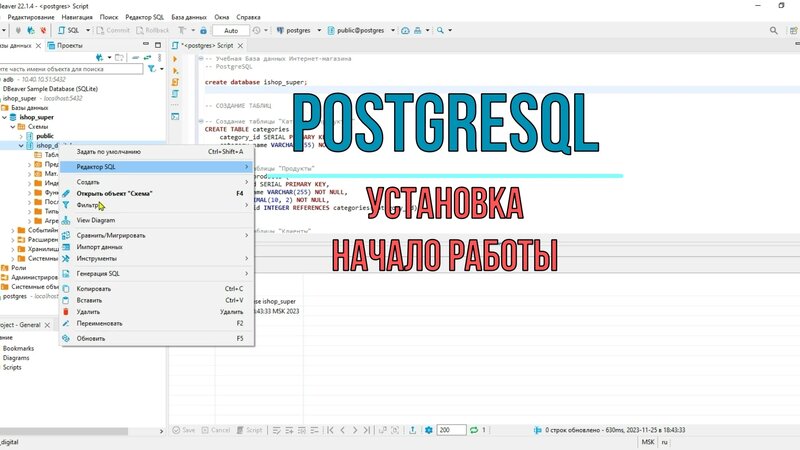Open Инструменты submenu in context menu
800x450 pixels.
[157, 259]
